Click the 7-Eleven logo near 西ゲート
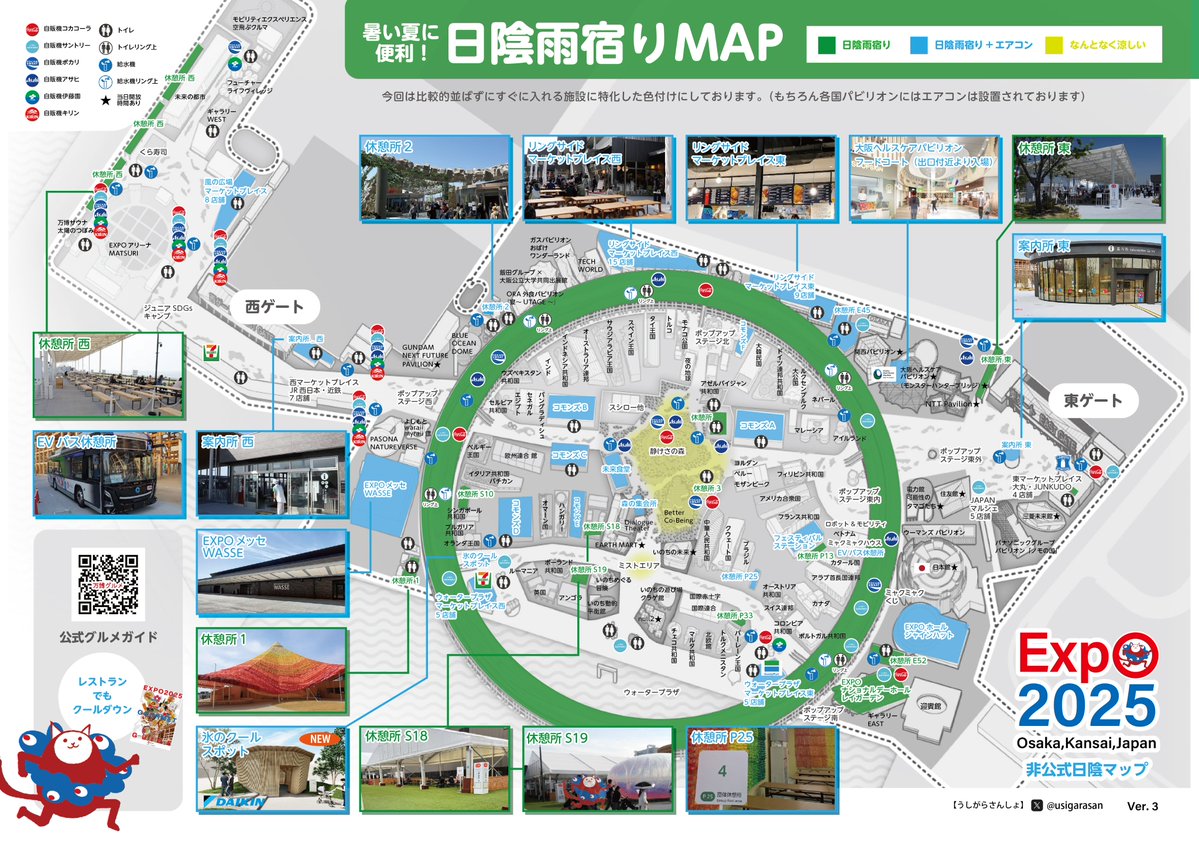 click(212, 352)
